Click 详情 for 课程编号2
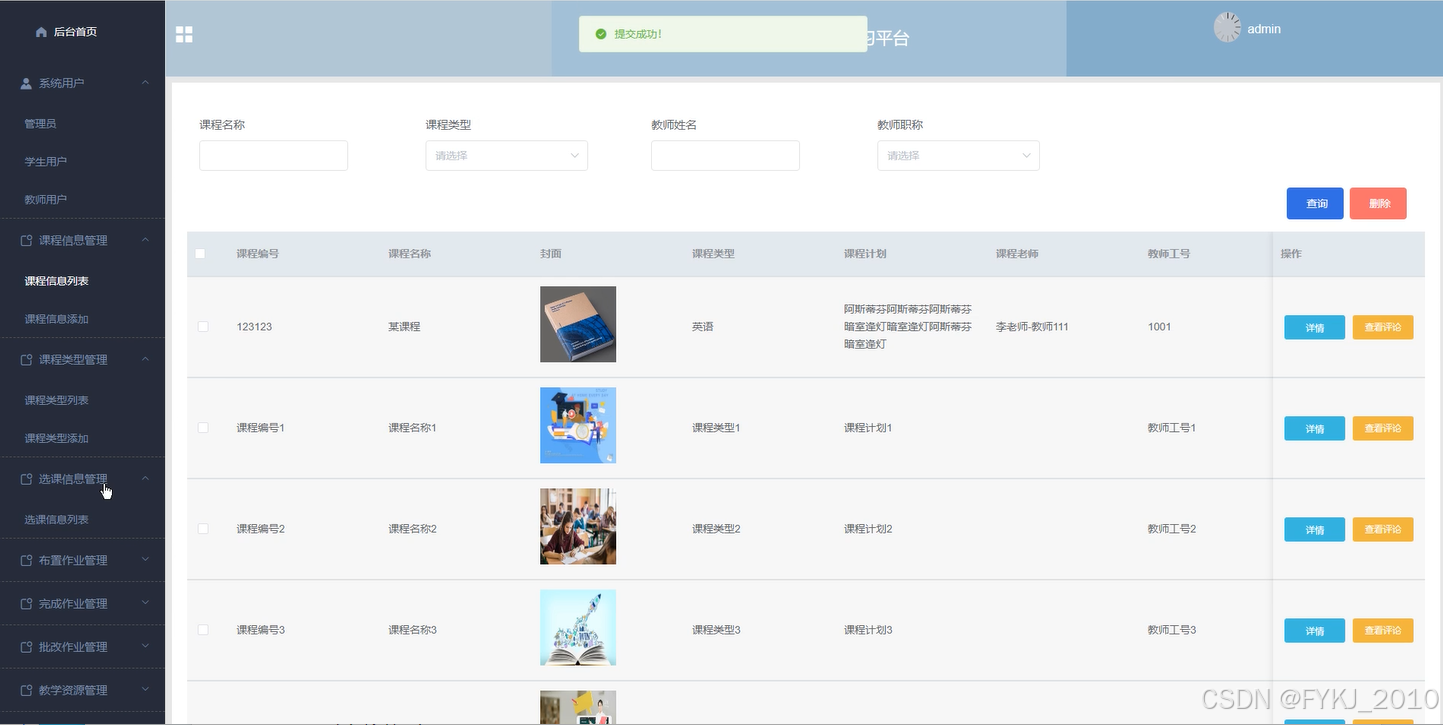Screen dimensions: 1443x725 pos(1314,529)
